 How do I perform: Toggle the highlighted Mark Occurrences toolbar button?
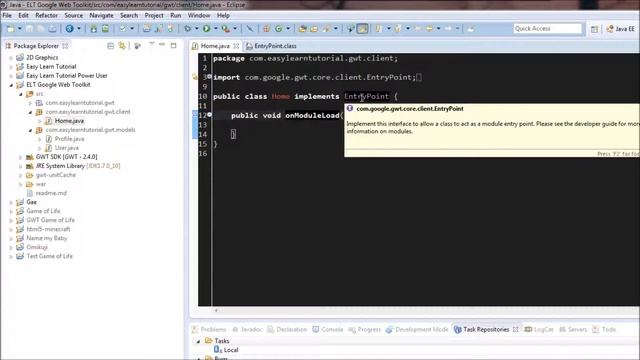[362, 29]
